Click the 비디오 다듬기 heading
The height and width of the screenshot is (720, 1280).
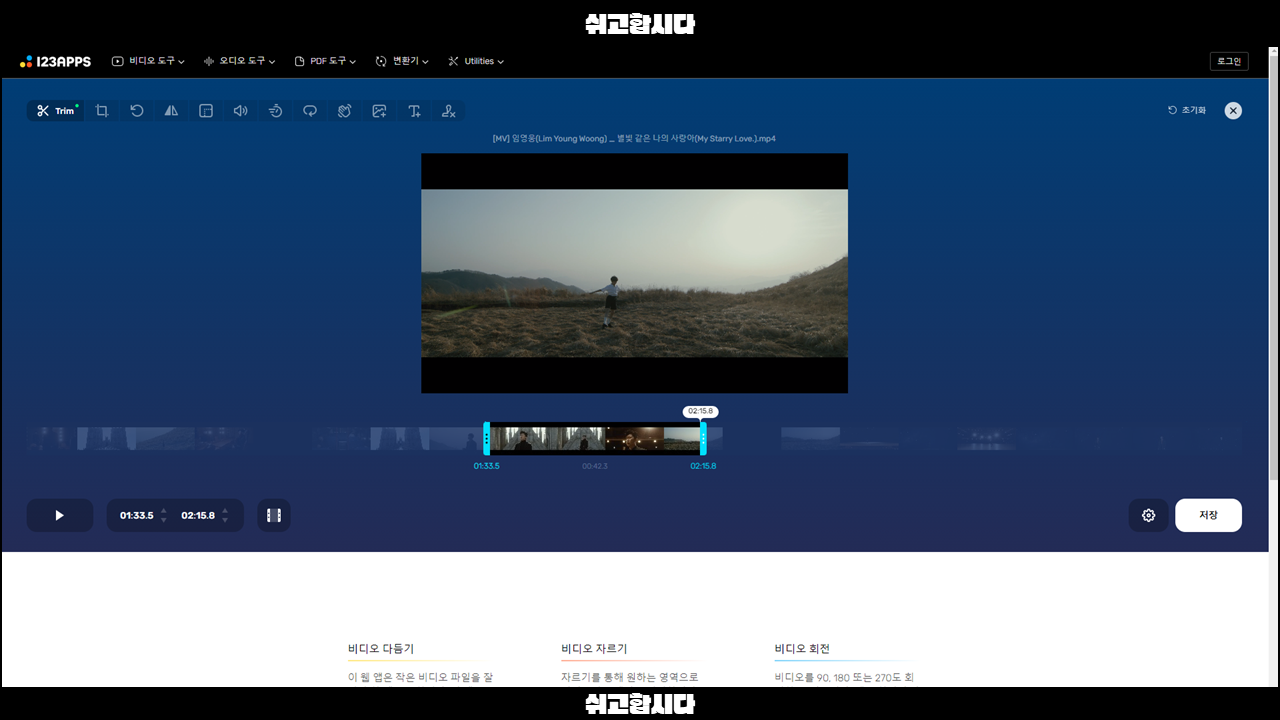coord(381,649)
